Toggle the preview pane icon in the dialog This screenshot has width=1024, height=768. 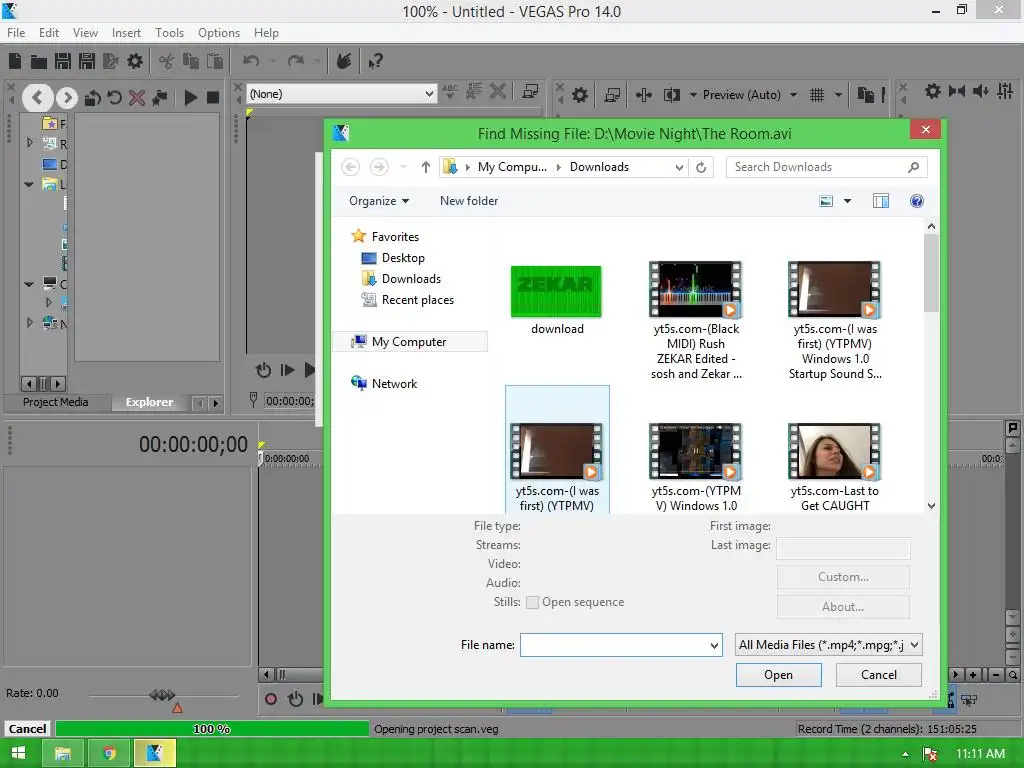pyautogui.click(x=881, y=201)
